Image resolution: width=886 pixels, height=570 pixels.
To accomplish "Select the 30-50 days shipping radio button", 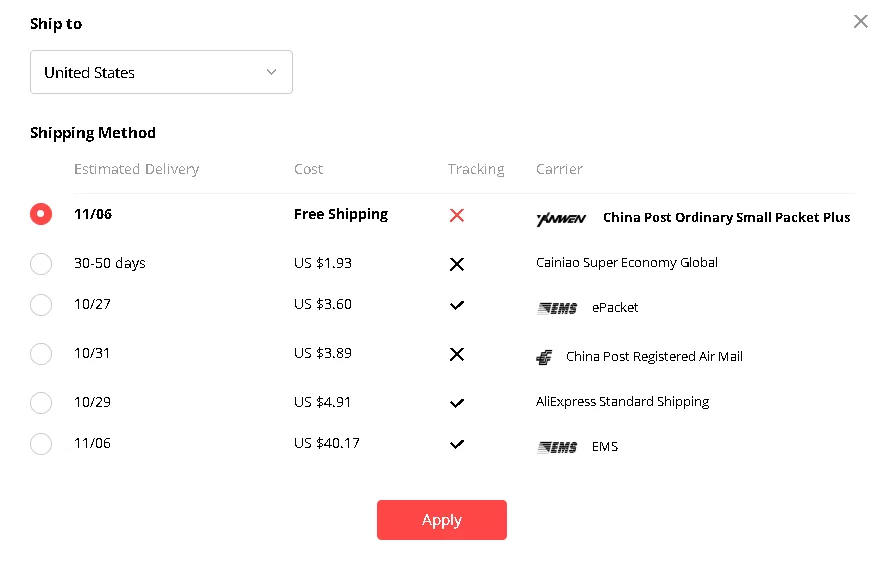I will [x=41, y=264].
